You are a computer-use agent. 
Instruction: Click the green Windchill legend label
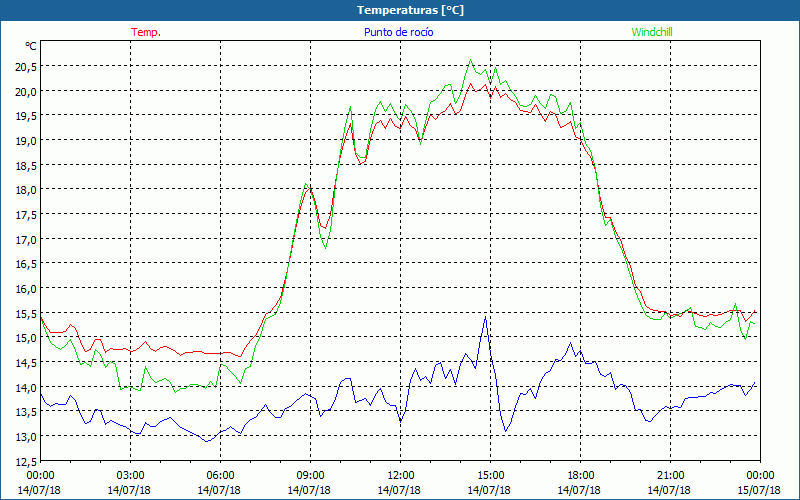652,32
